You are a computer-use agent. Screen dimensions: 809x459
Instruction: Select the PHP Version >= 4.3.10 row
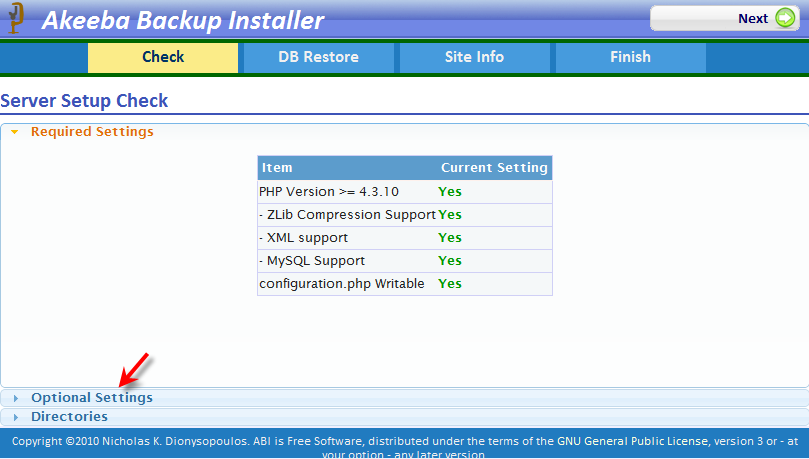(x=405, y=192)
